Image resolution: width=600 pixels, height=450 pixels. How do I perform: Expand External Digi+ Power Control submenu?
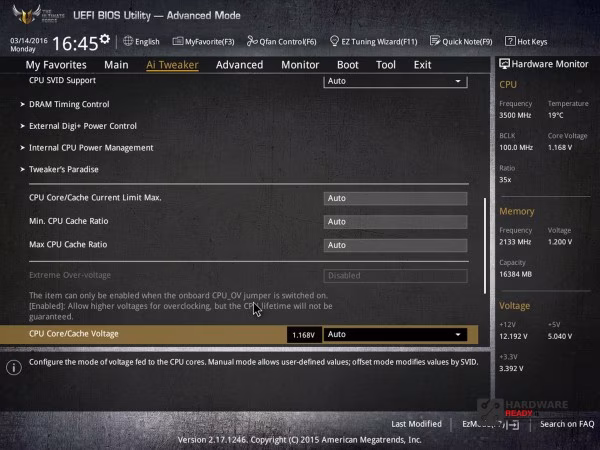(79, 126)
